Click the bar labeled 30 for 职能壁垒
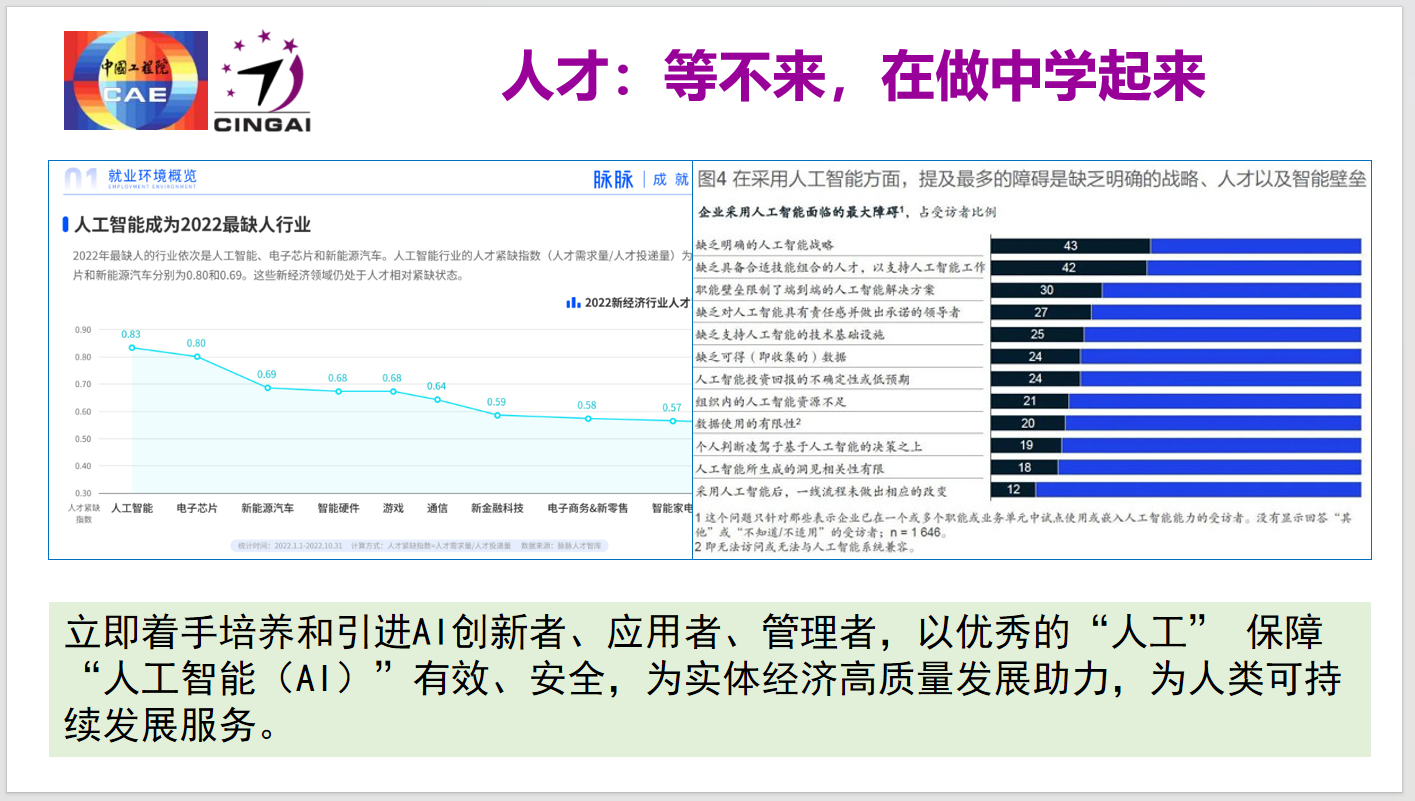Viewport: 1415px width, 801px height. pos(1046,290)
